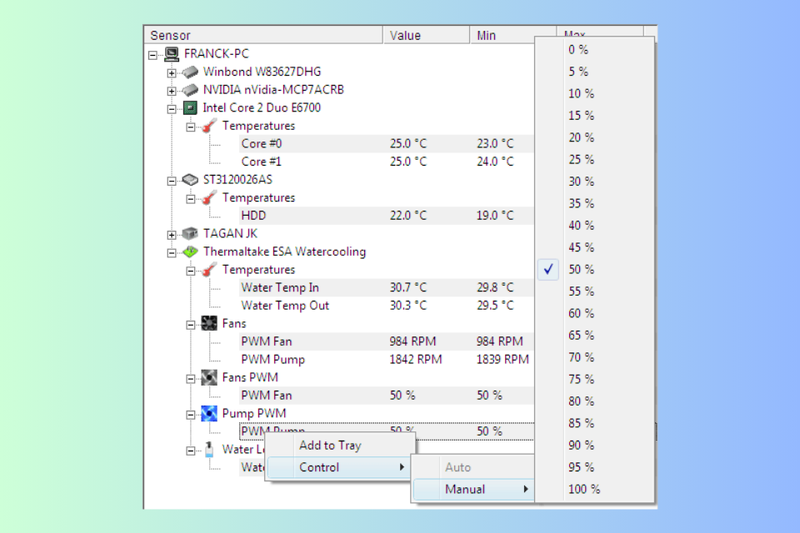Select PWM Fan row showing 50 %

point(386,395)
